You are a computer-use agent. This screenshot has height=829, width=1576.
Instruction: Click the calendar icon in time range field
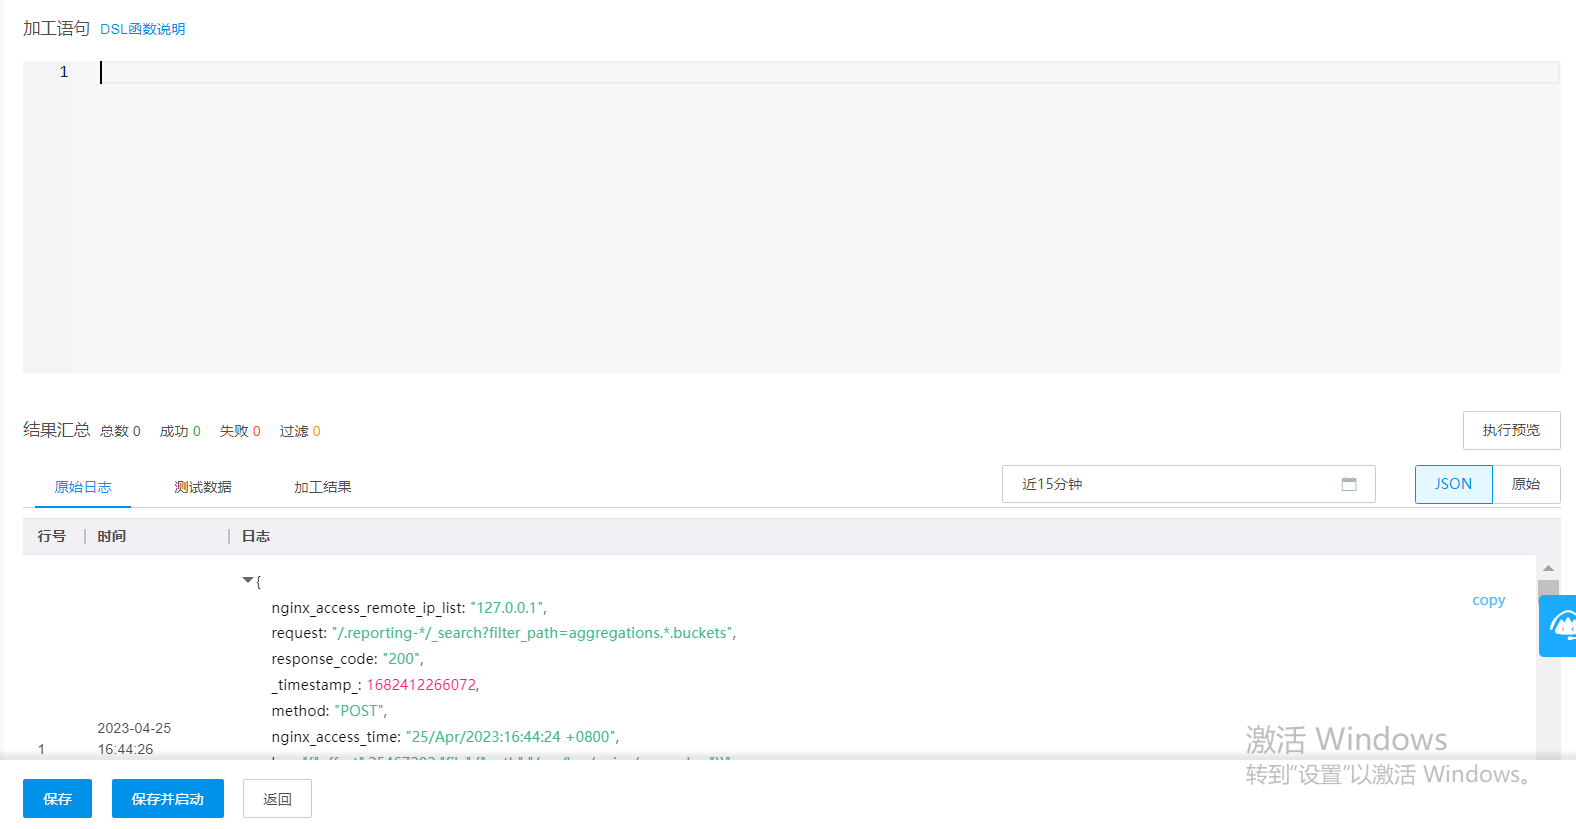coord(1349,485)
